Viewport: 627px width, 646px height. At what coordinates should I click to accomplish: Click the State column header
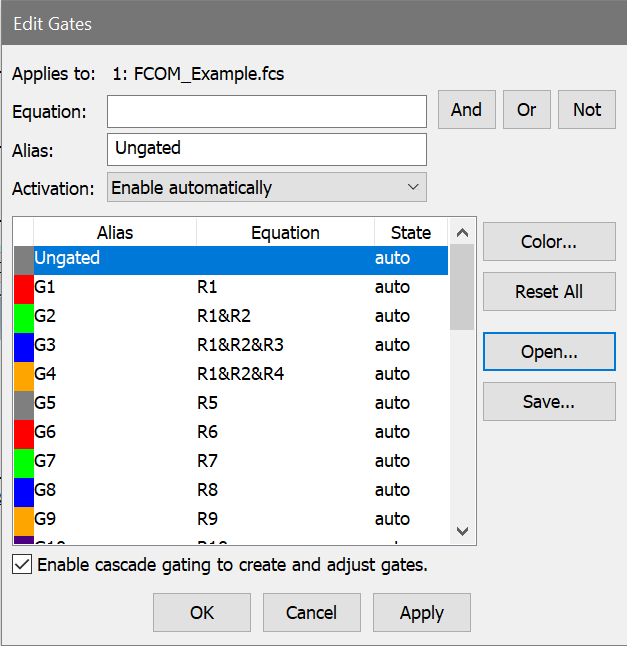tap(410, 233)
